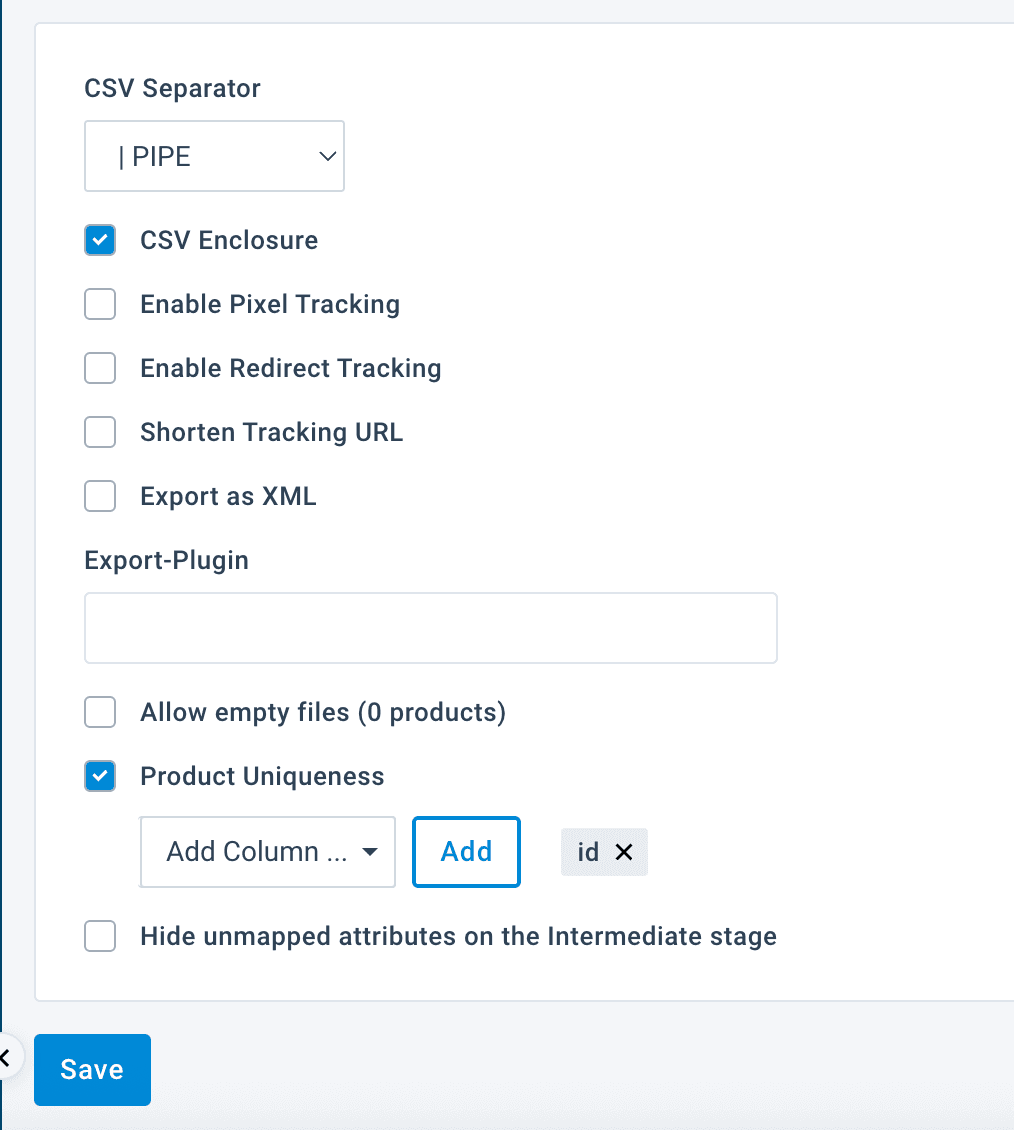Open the CSV Separator PIPE dropdown
The width and height of the screenshot is (1014, 1130).
click(x=214, y=156)
